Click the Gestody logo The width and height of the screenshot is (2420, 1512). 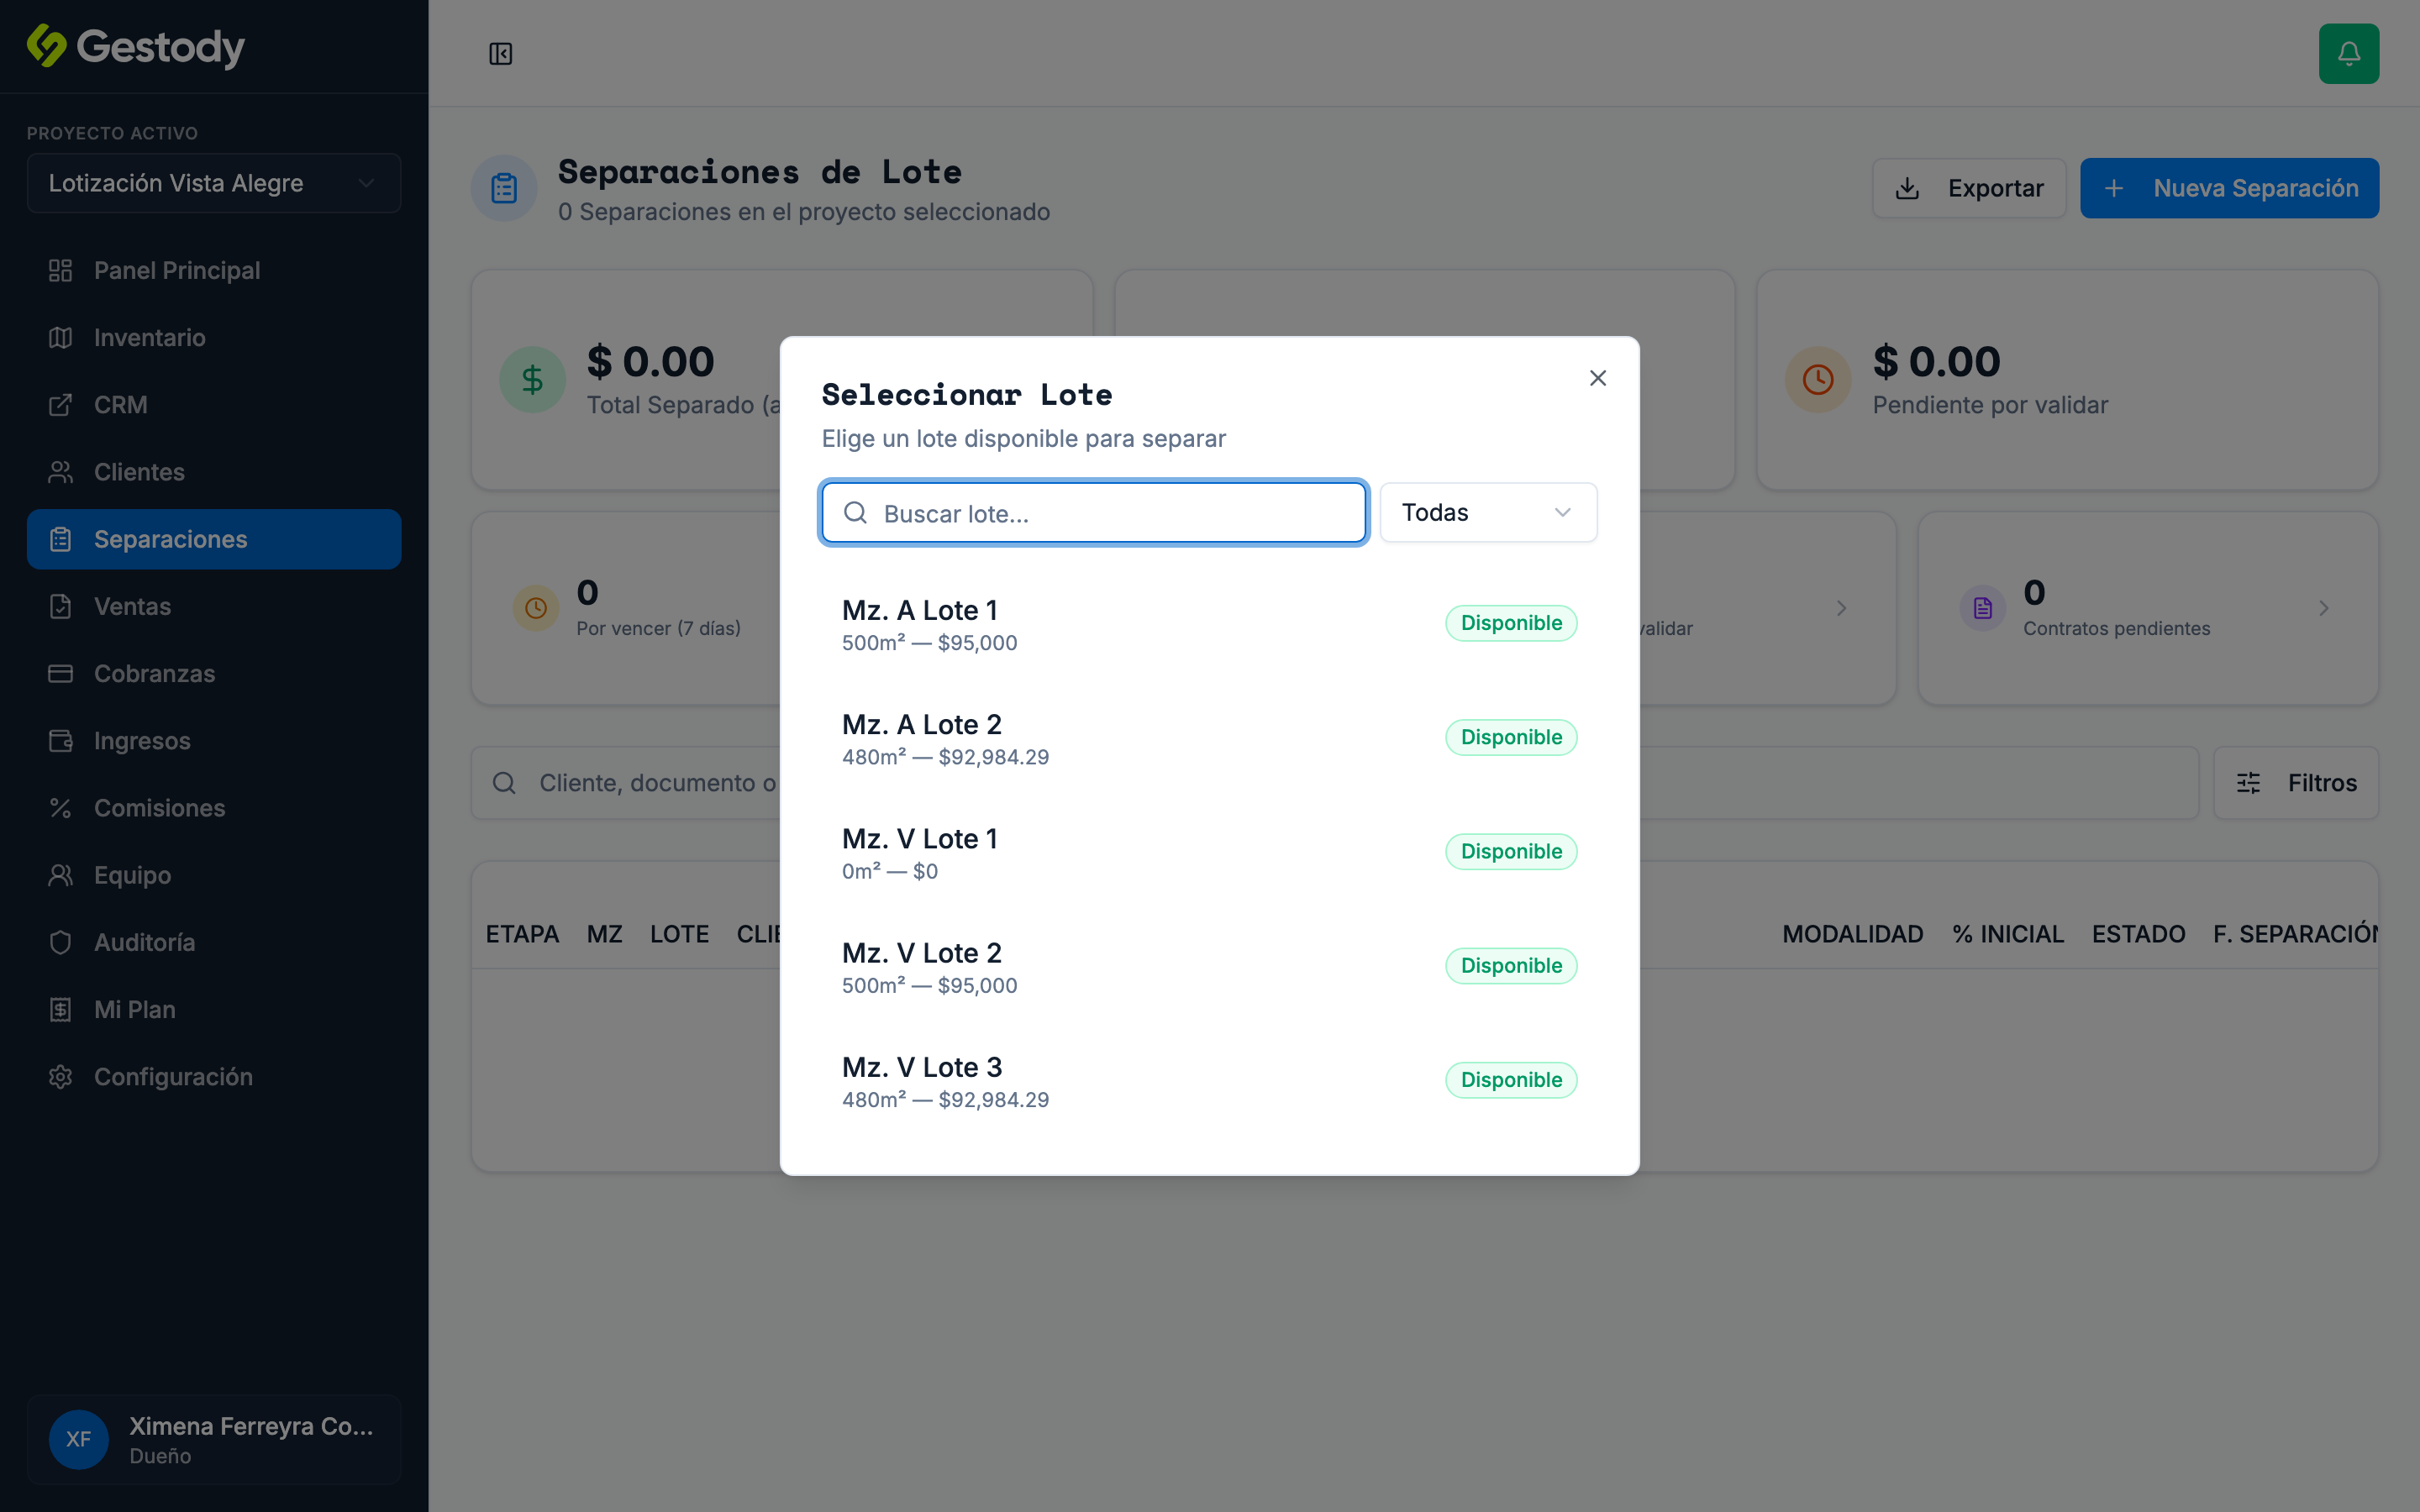tap(136, 47)
